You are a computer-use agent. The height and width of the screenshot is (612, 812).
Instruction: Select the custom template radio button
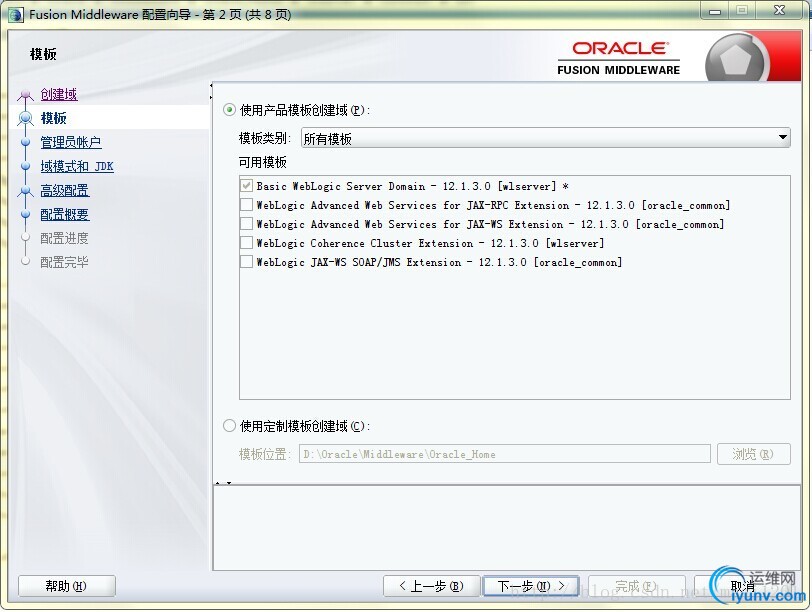click(229, 426)
